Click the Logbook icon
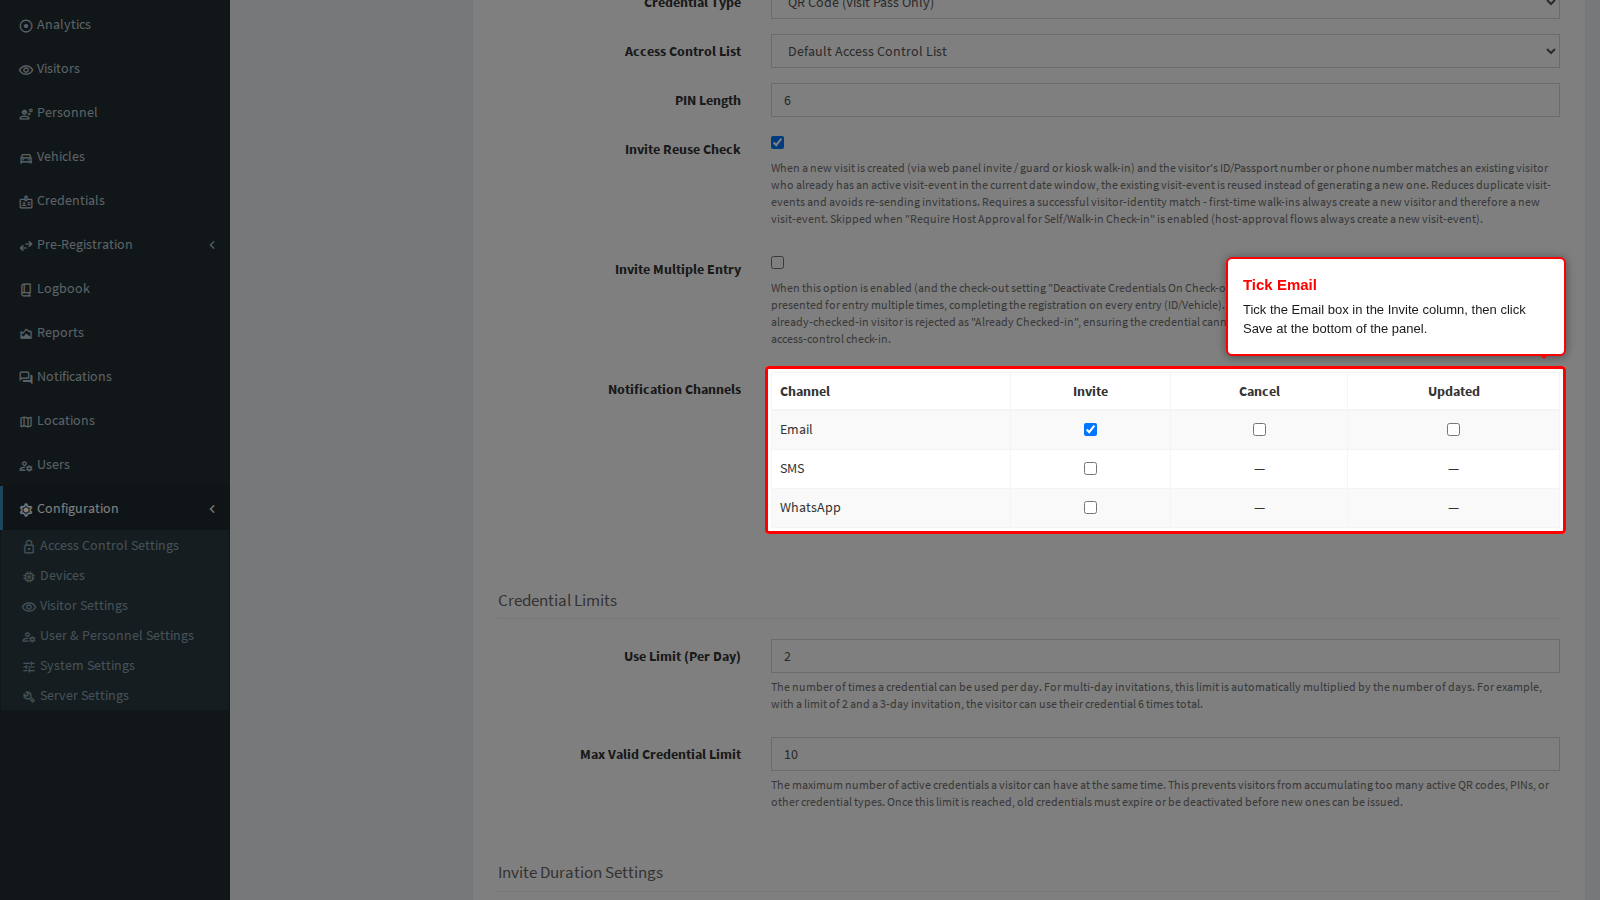The image size is (1600, 900). click(26, 290)
